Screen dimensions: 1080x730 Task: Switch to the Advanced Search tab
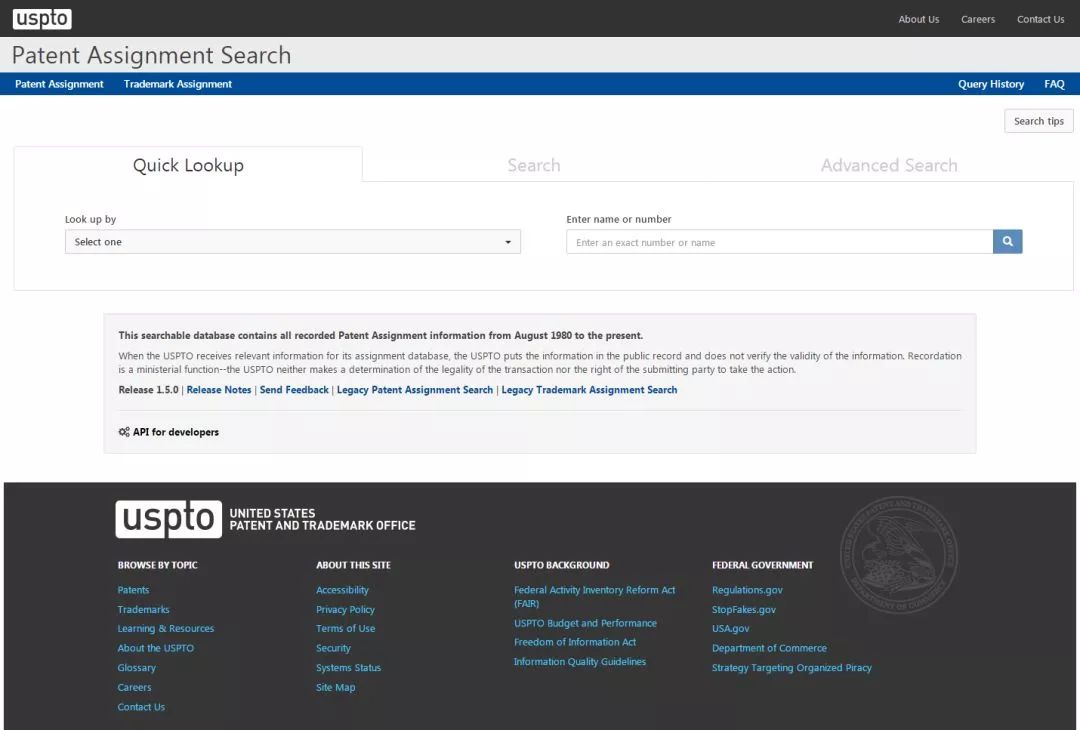pyautogui.click(x=888, y=166)
